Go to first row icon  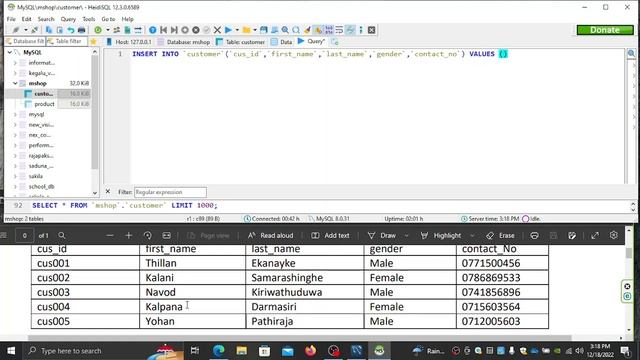click(x=163, y=30)
